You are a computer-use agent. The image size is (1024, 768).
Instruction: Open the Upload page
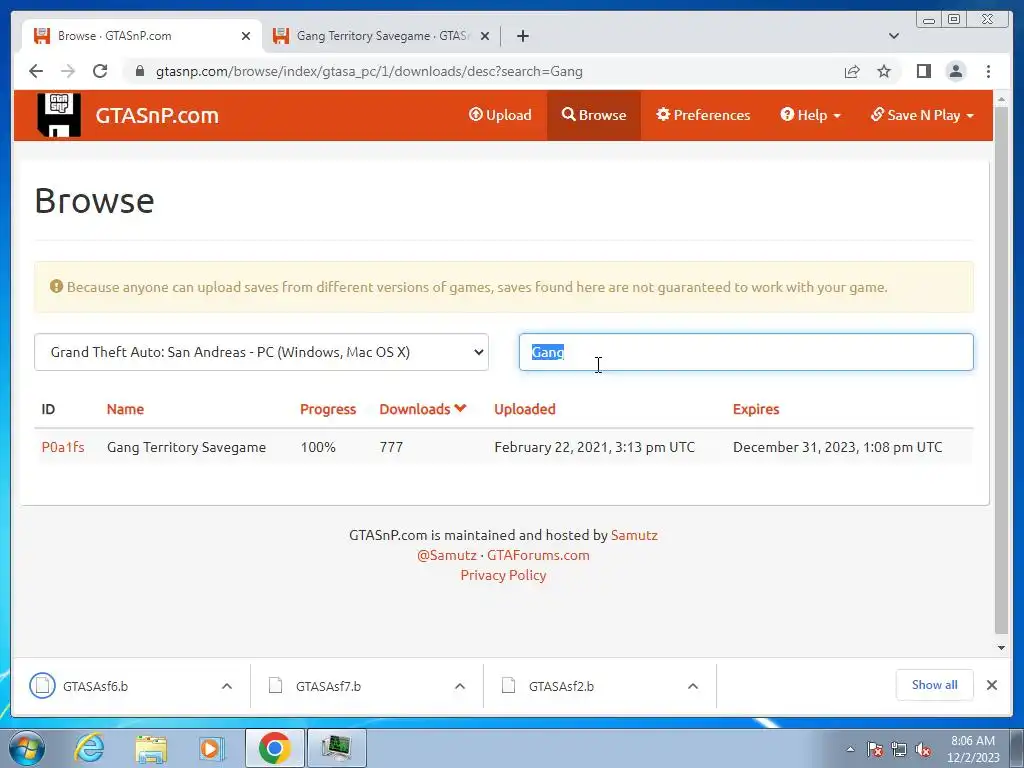click(x=500, y=115)
